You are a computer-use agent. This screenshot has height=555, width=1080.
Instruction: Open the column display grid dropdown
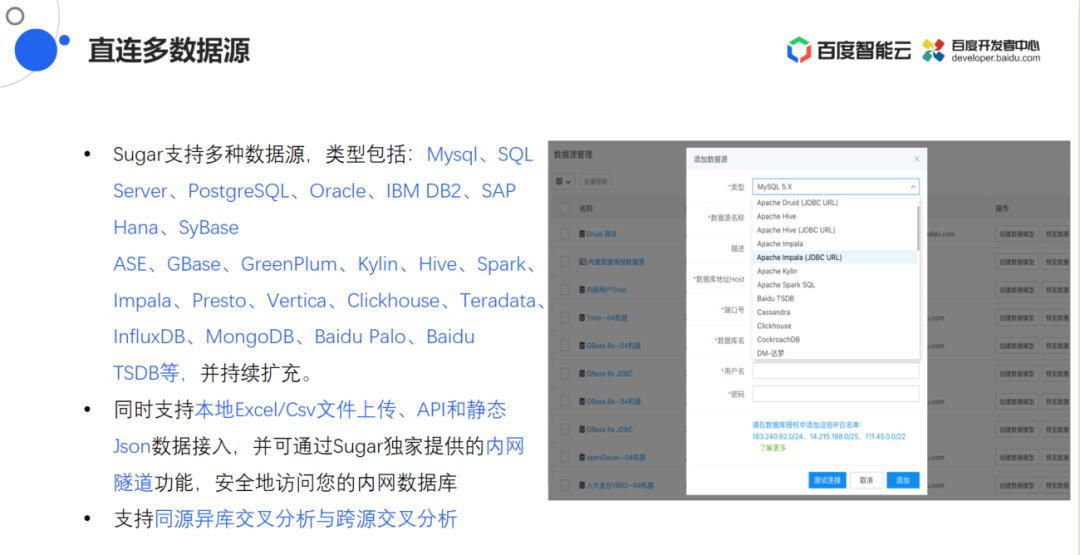[x=564, y=182]
